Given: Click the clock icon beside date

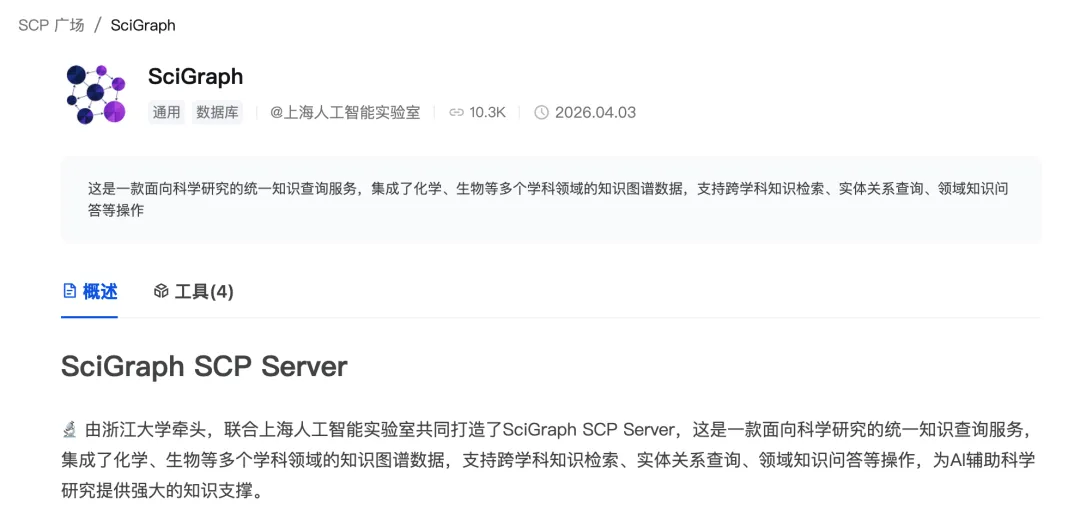Looking at the screenshot, I should [x=542, y=112].
